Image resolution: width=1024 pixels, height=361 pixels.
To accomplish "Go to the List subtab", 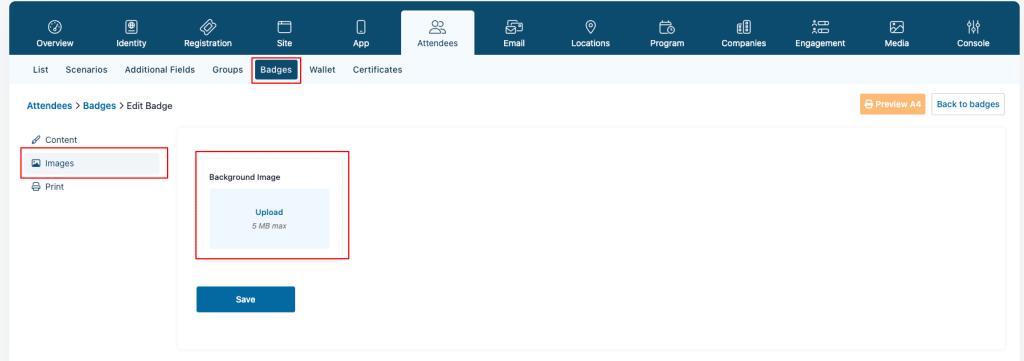I will tap(40, 69).
